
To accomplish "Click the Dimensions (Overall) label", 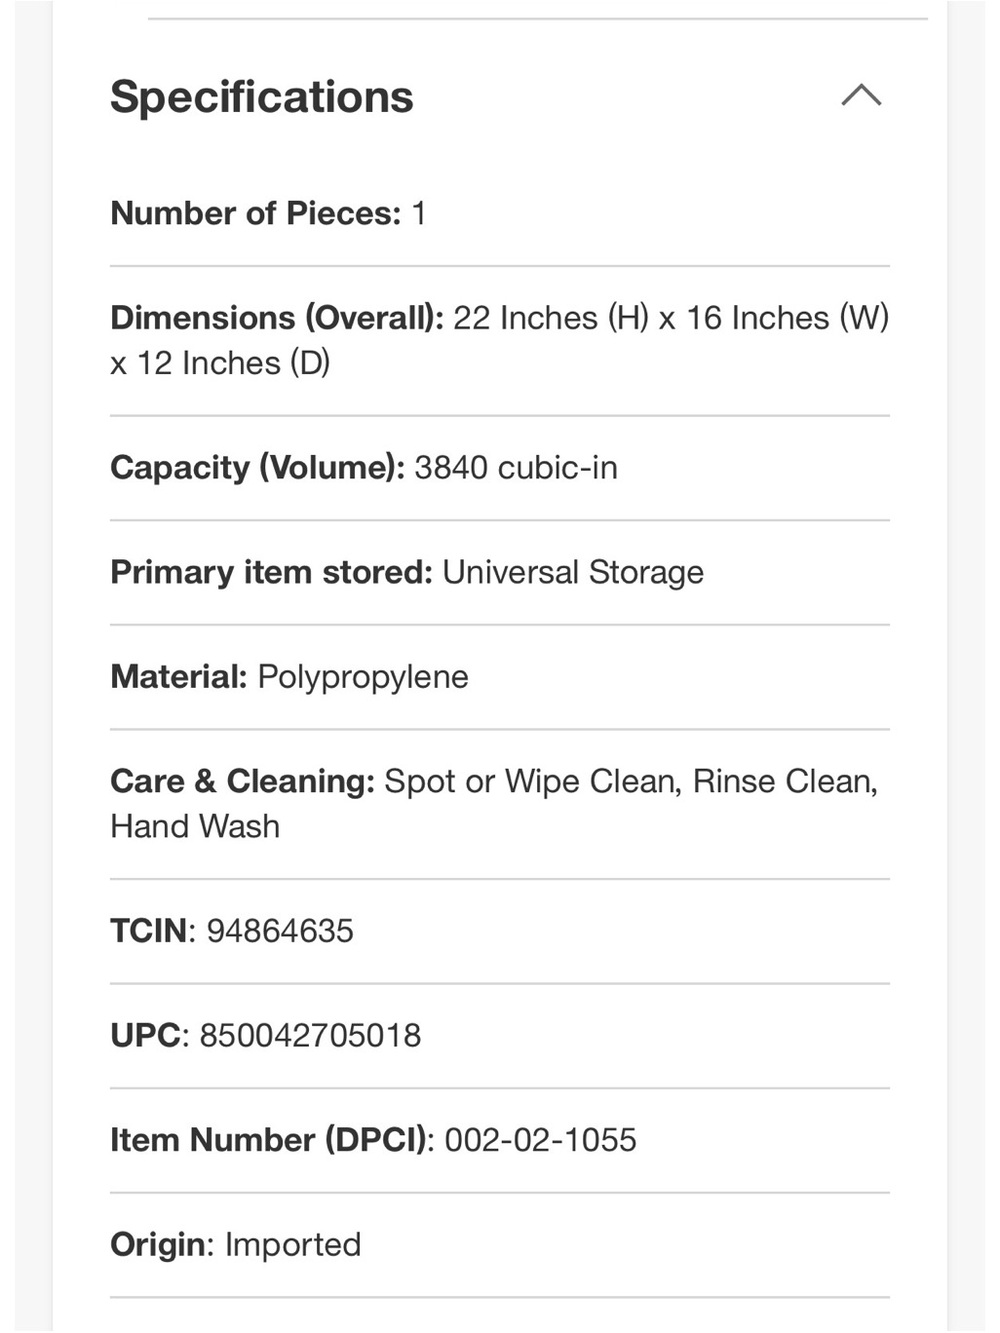I will point(277,318).
